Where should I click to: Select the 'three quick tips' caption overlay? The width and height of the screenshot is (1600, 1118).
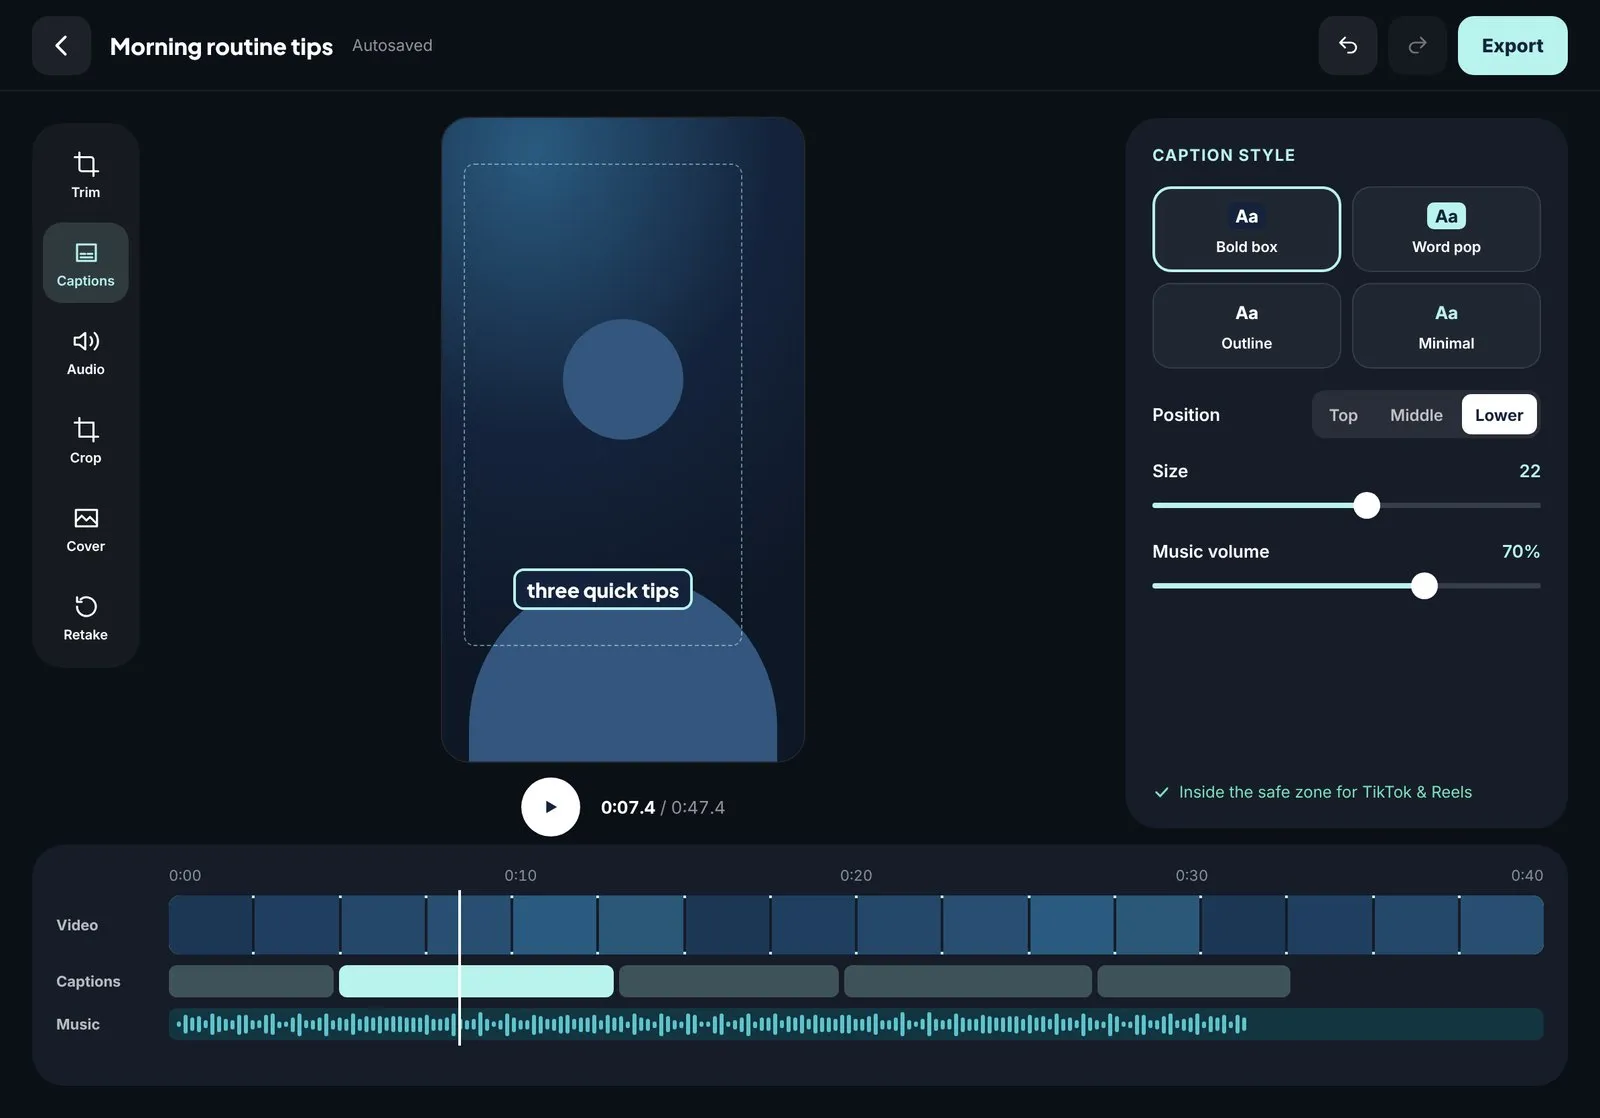[603, 590]
